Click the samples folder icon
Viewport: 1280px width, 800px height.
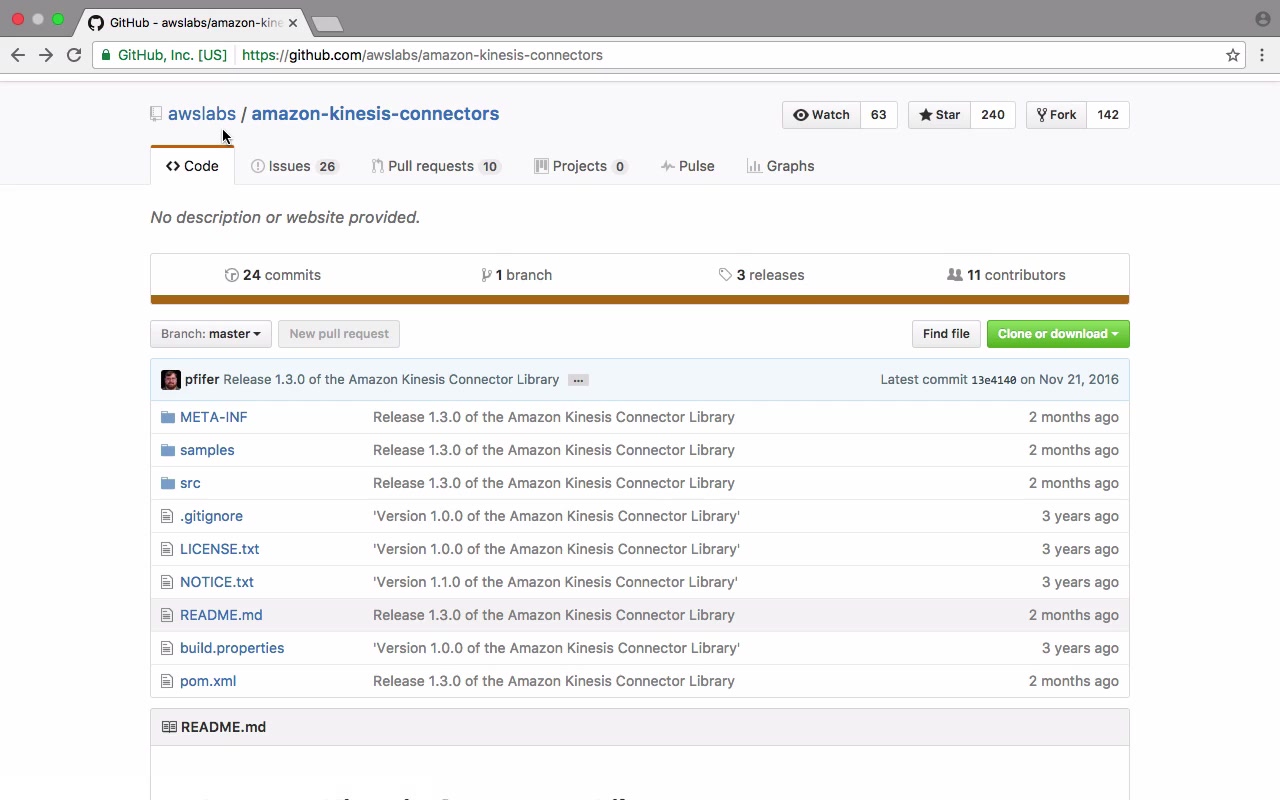(168, 450)
